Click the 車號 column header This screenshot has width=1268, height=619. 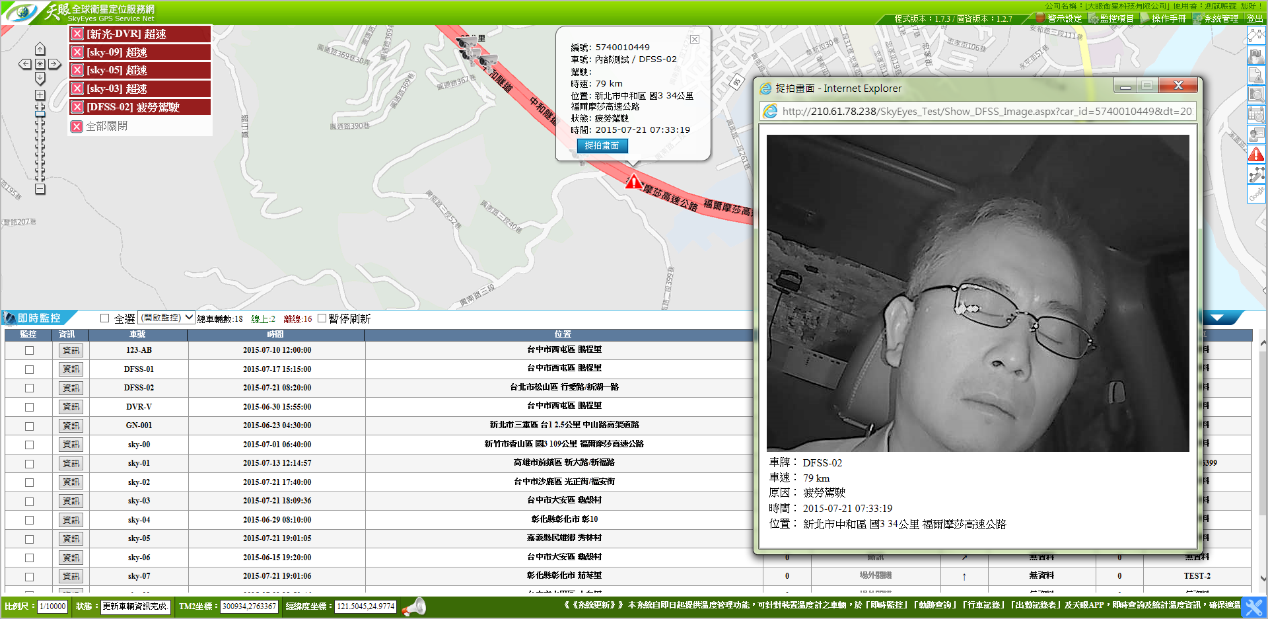pyautogui.click(x=138, y=334)
